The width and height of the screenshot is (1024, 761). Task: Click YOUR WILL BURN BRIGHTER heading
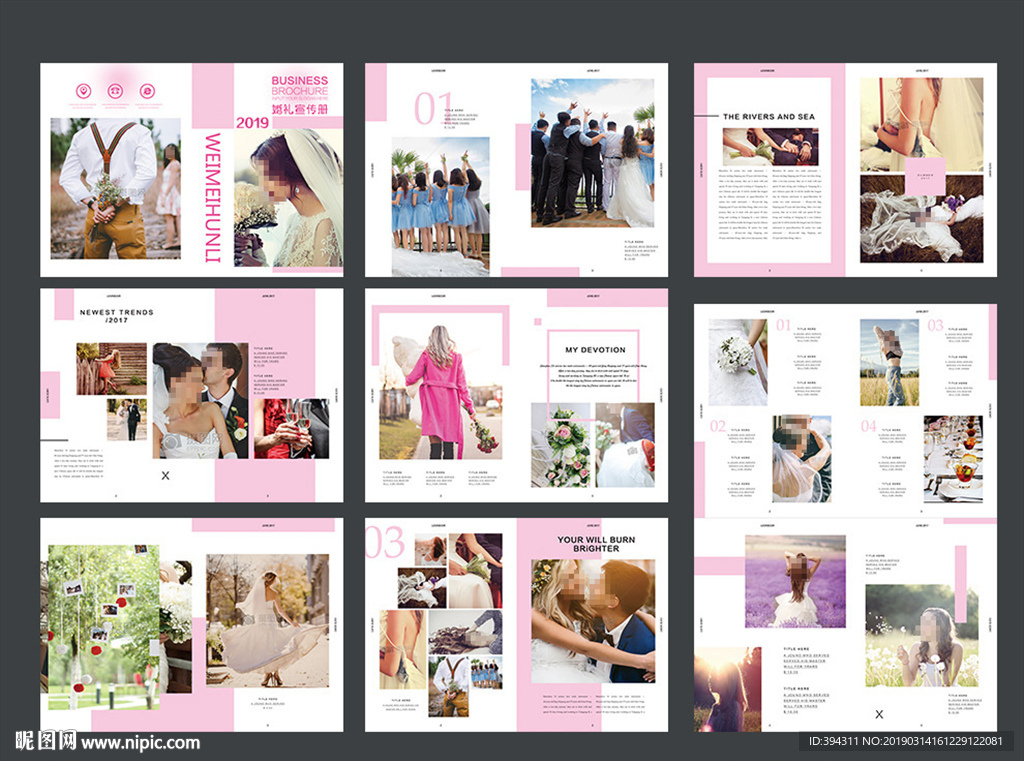coord(596,544)
